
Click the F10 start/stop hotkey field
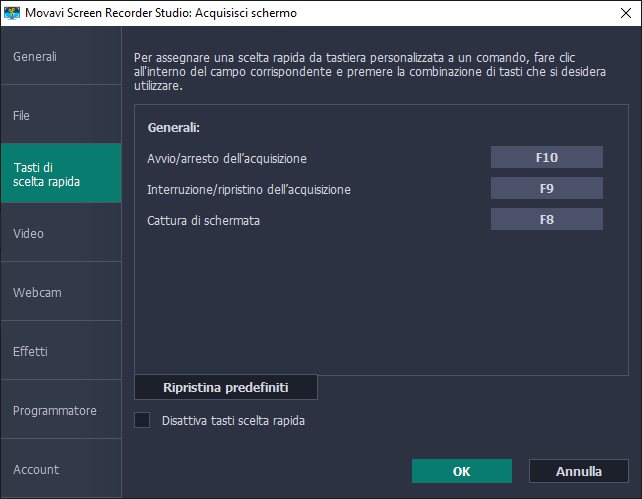[546, 157]
